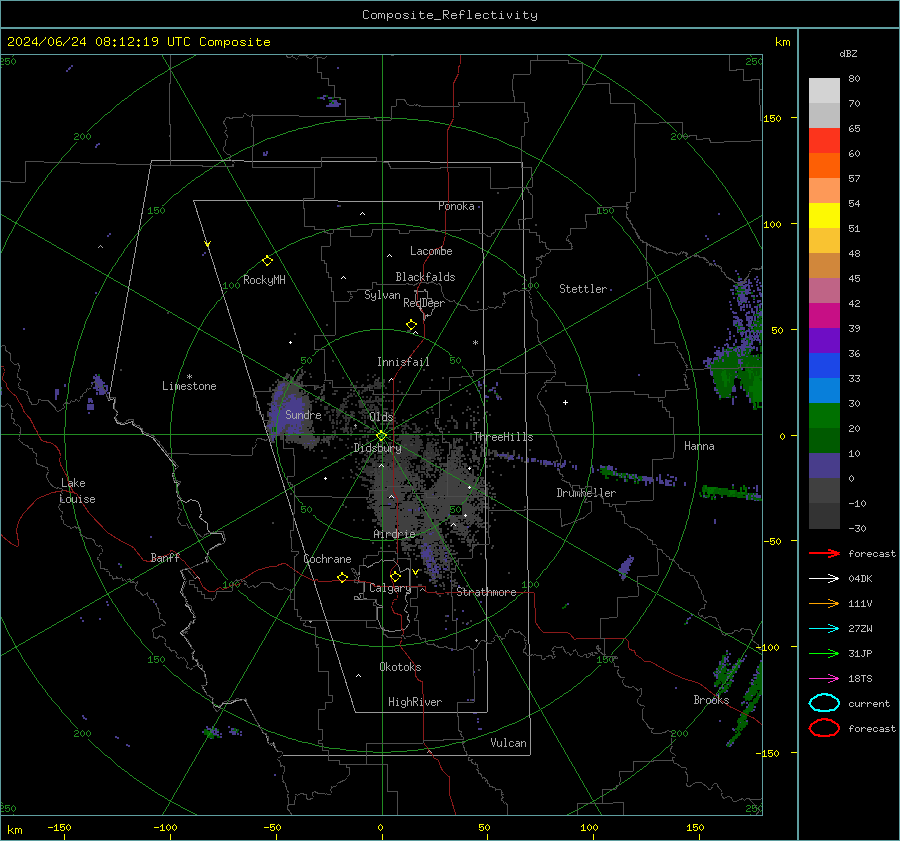
Task: Click the Brooks city label
Action: pyautogui.click(x=711, y=700)
